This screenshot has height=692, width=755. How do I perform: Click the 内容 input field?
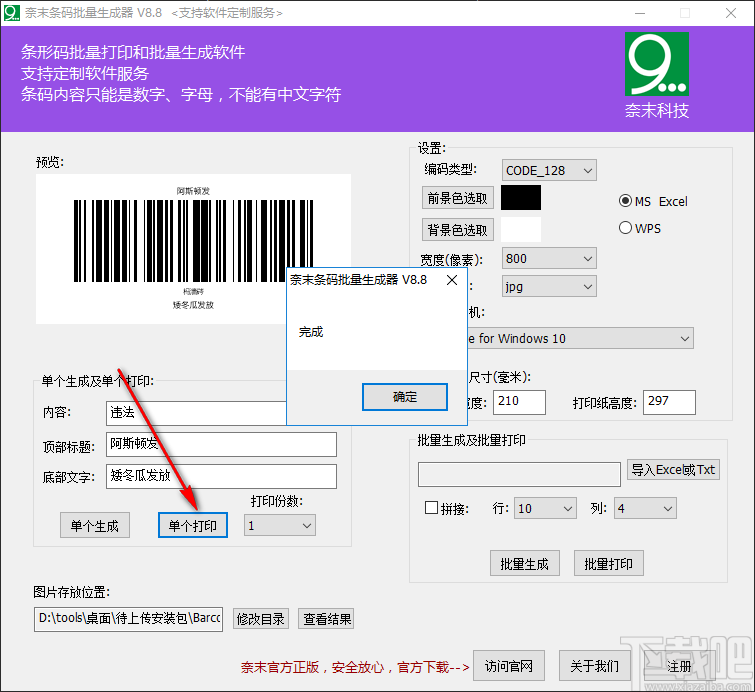pos(196,413)
